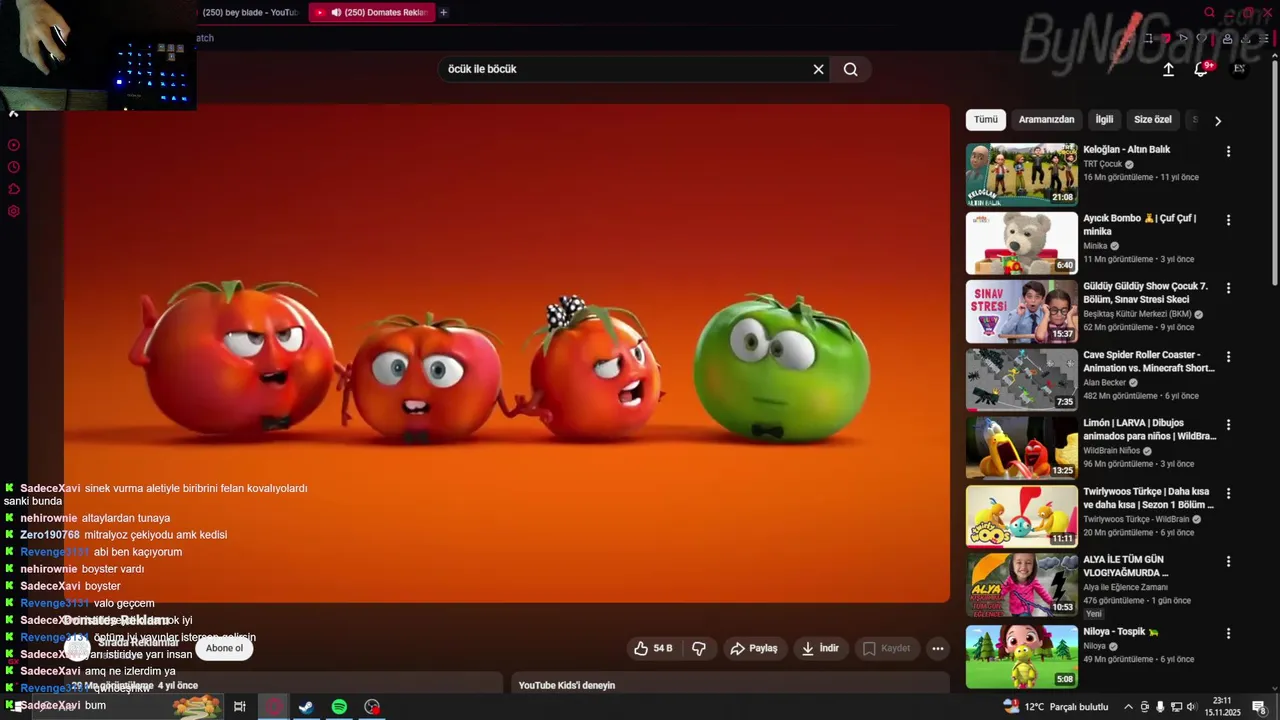Open the more actions ellipsis under video
The height and width of the screenshot is (720, 1280).
pyautogui.click(x=937, y=648)
